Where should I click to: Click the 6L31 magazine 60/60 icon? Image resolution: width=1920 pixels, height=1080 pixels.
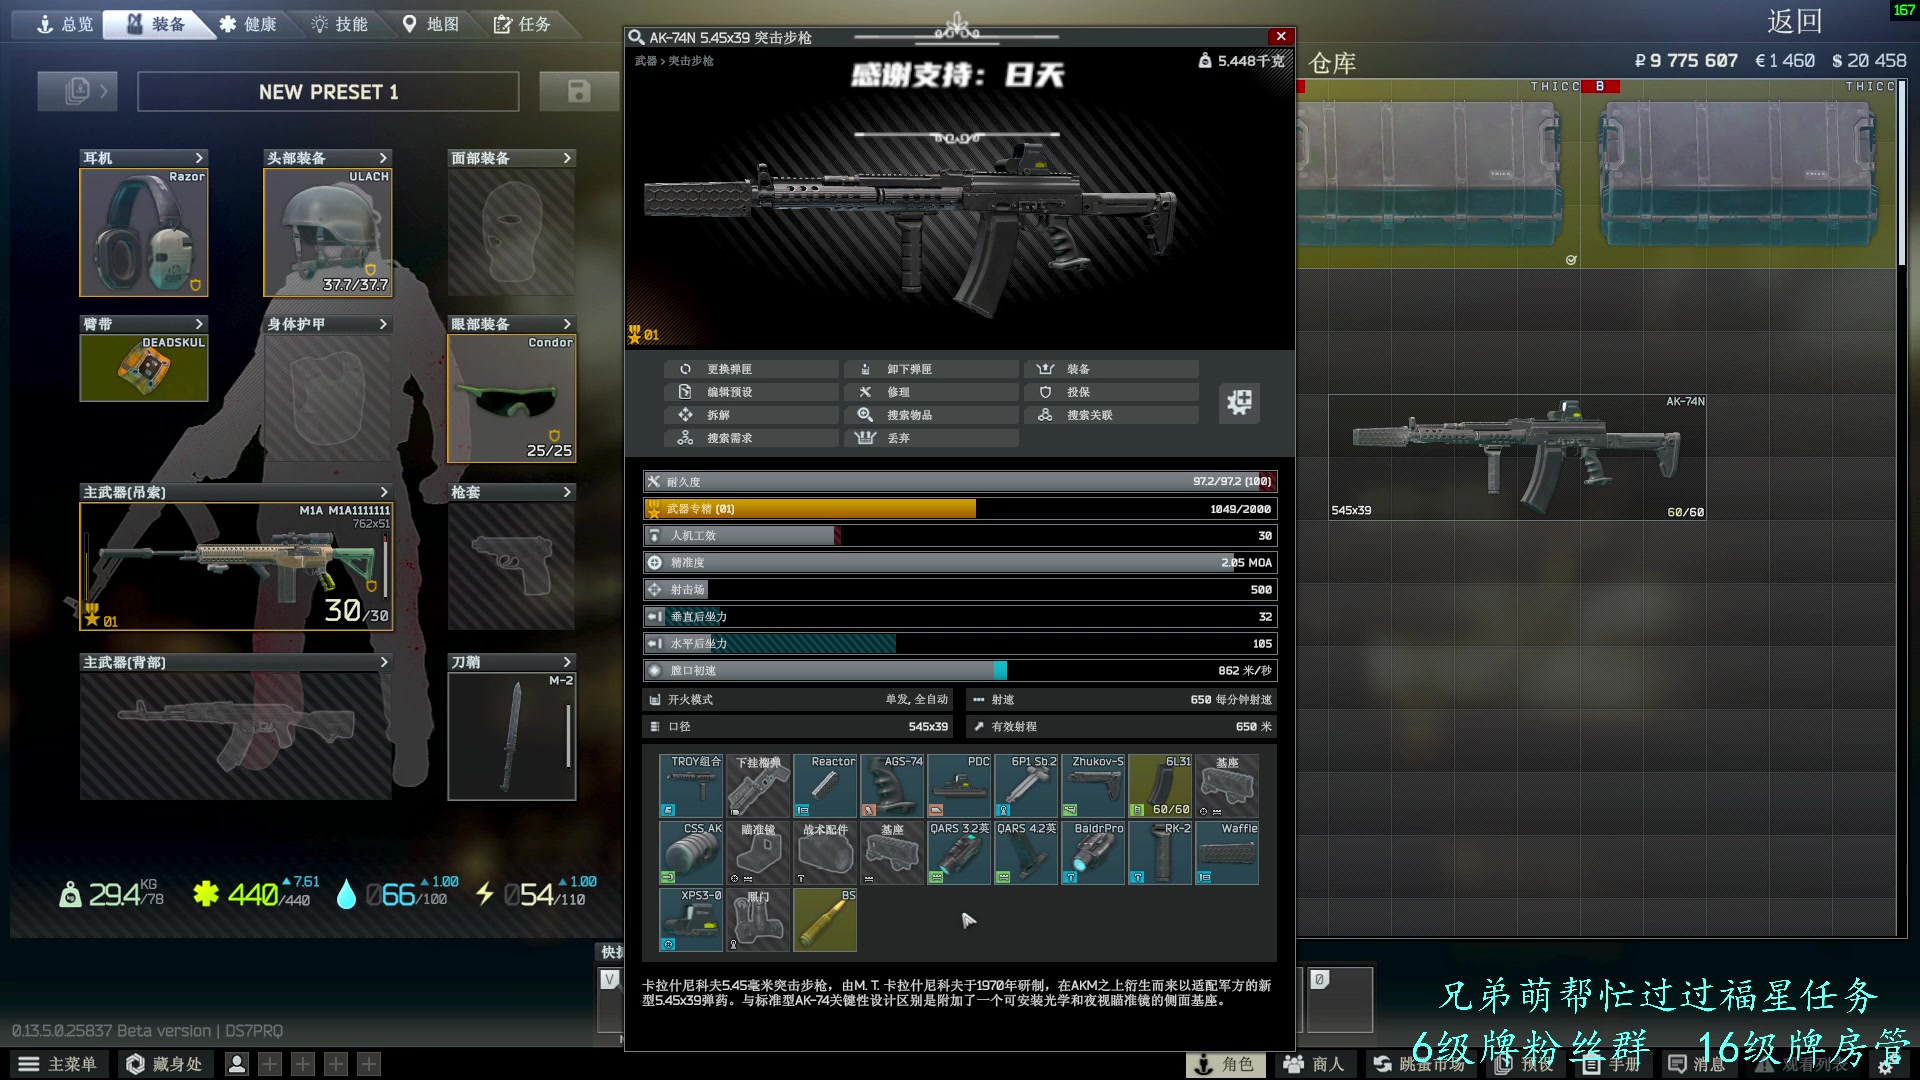(x=1160, y=786)
